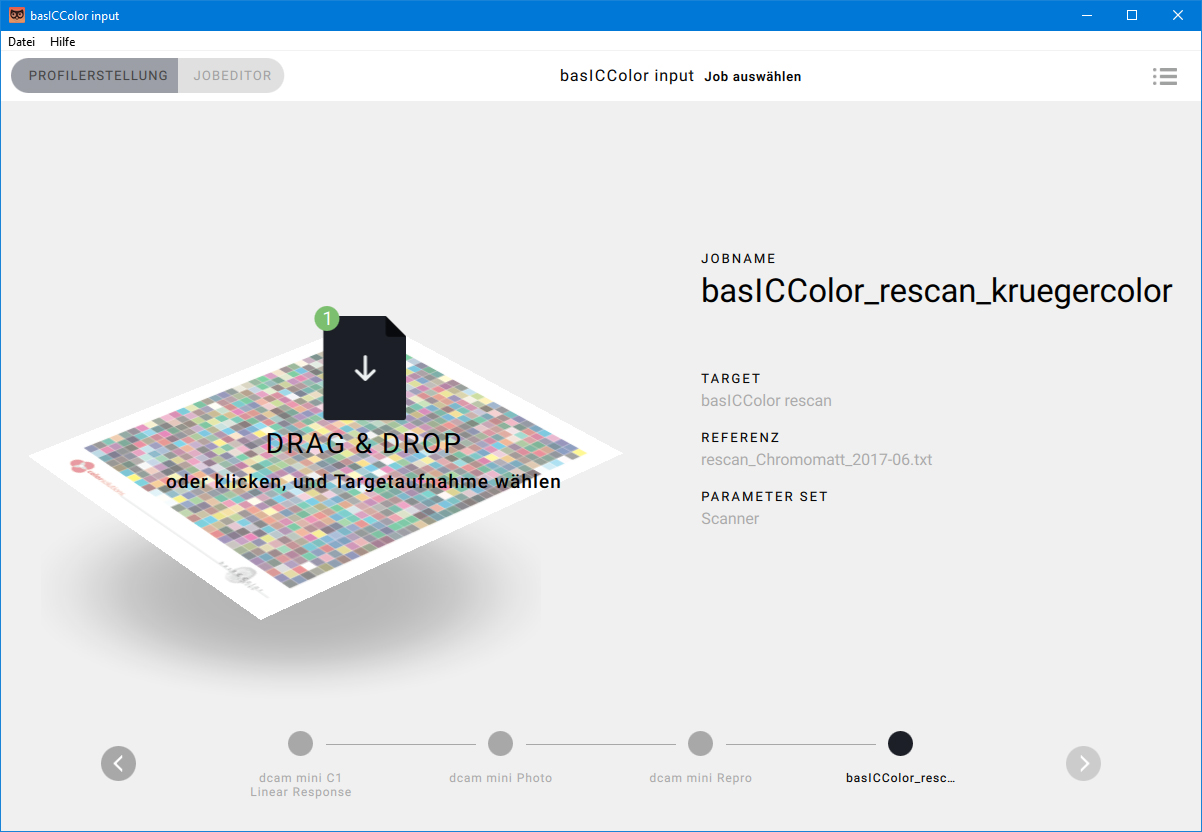Select the dcam mini C1 job dot
This screenshot has width=1202, height=832.
click(300, 743)
